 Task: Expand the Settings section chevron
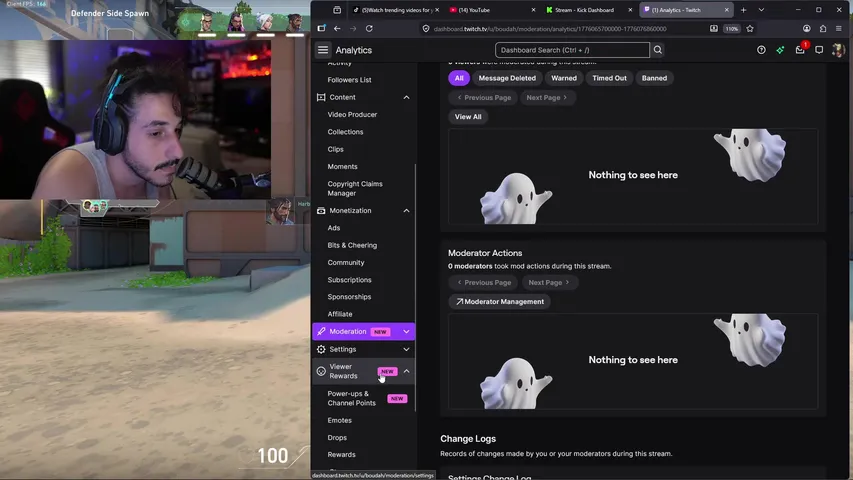406,349
